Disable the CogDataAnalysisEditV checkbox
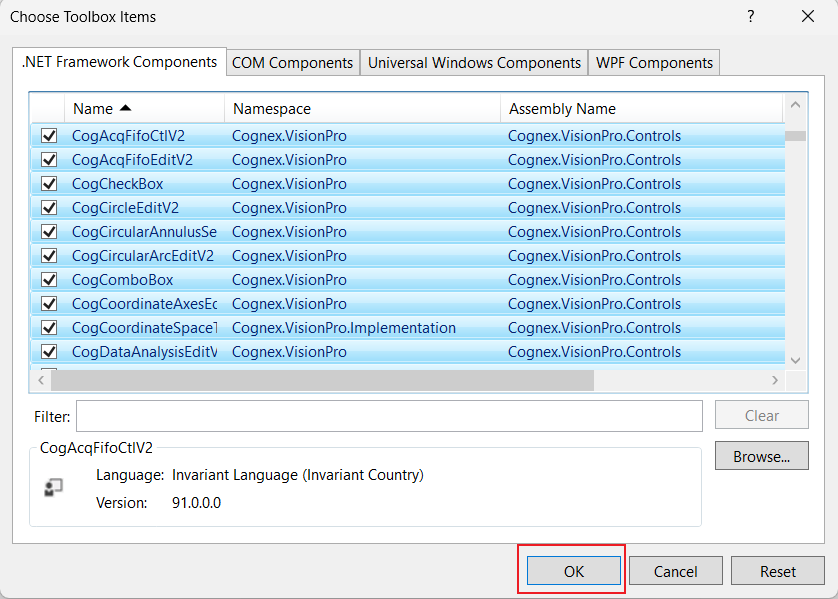The image size is (838, 599). click(48, 351)
